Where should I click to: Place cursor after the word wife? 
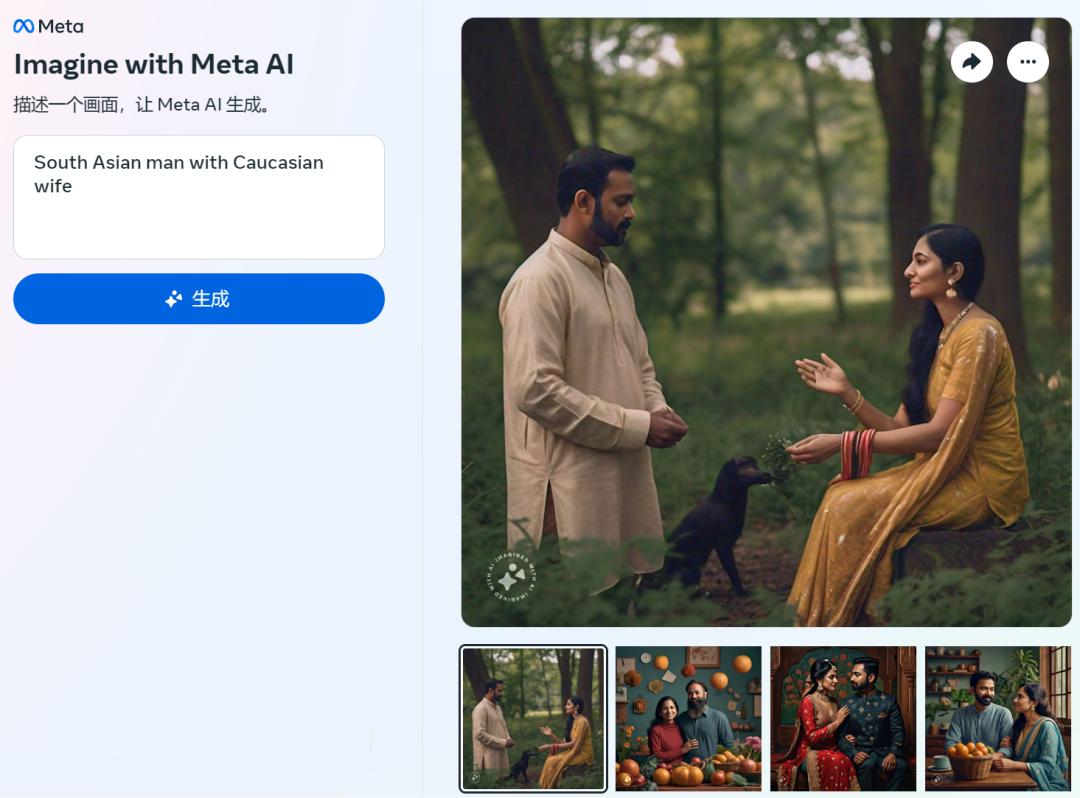tap(72, 187)
